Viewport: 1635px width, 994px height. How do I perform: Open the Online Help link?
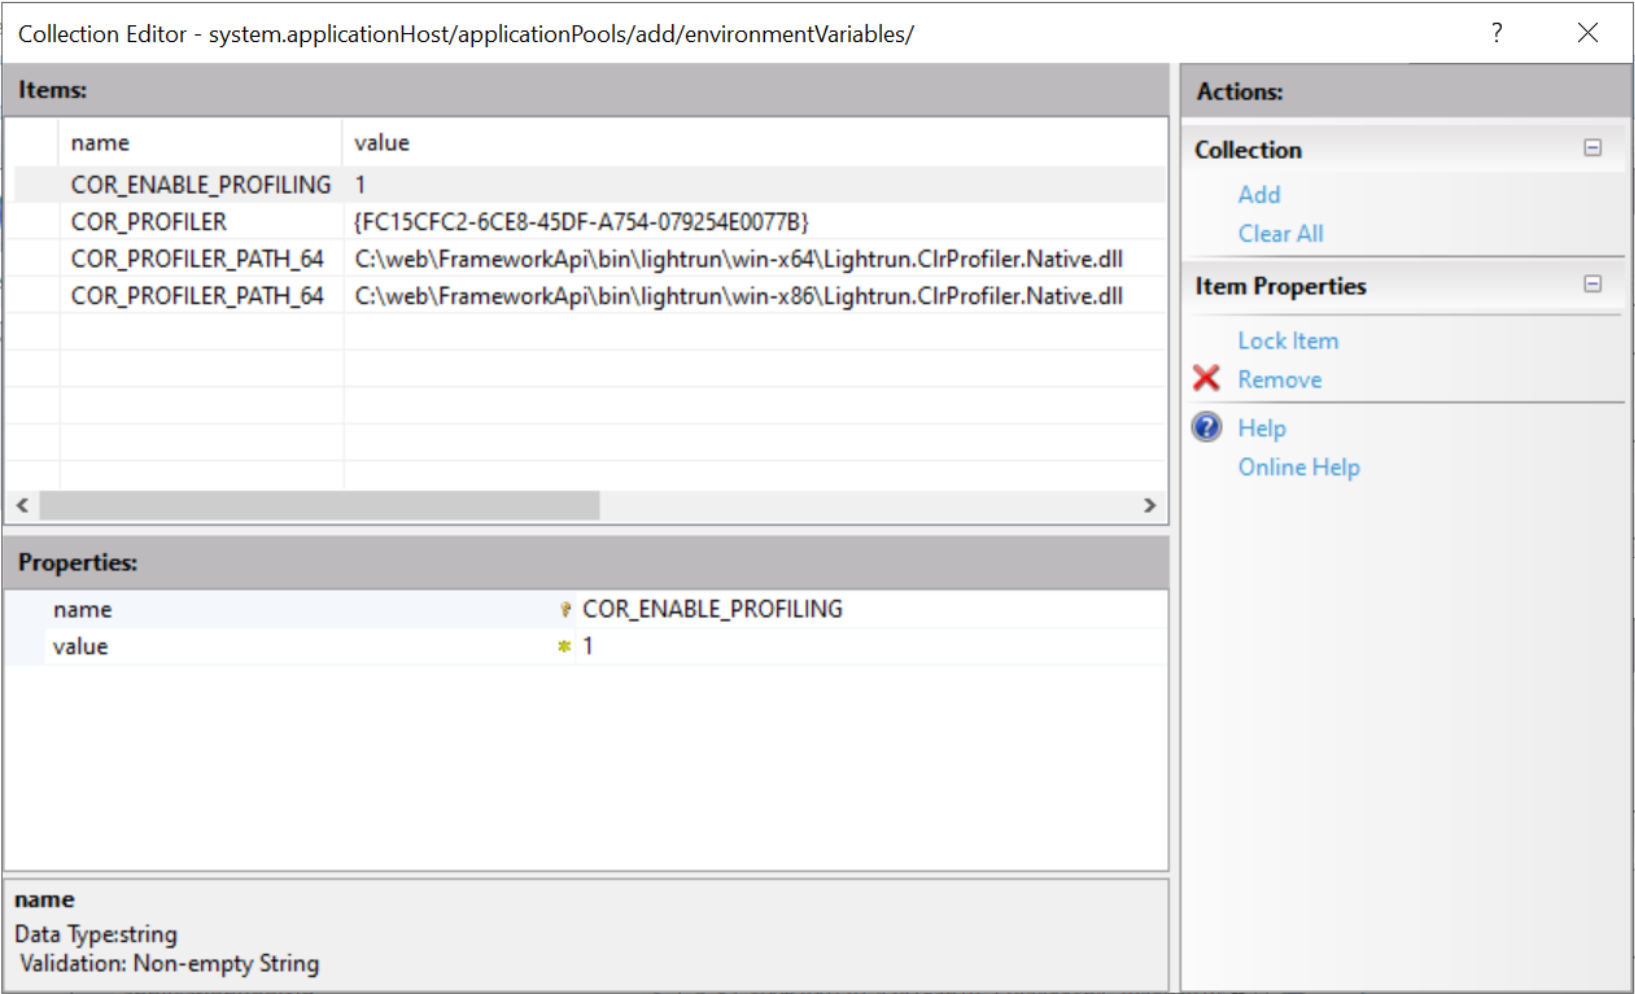pyautogui.click(x=1298, y=468)
